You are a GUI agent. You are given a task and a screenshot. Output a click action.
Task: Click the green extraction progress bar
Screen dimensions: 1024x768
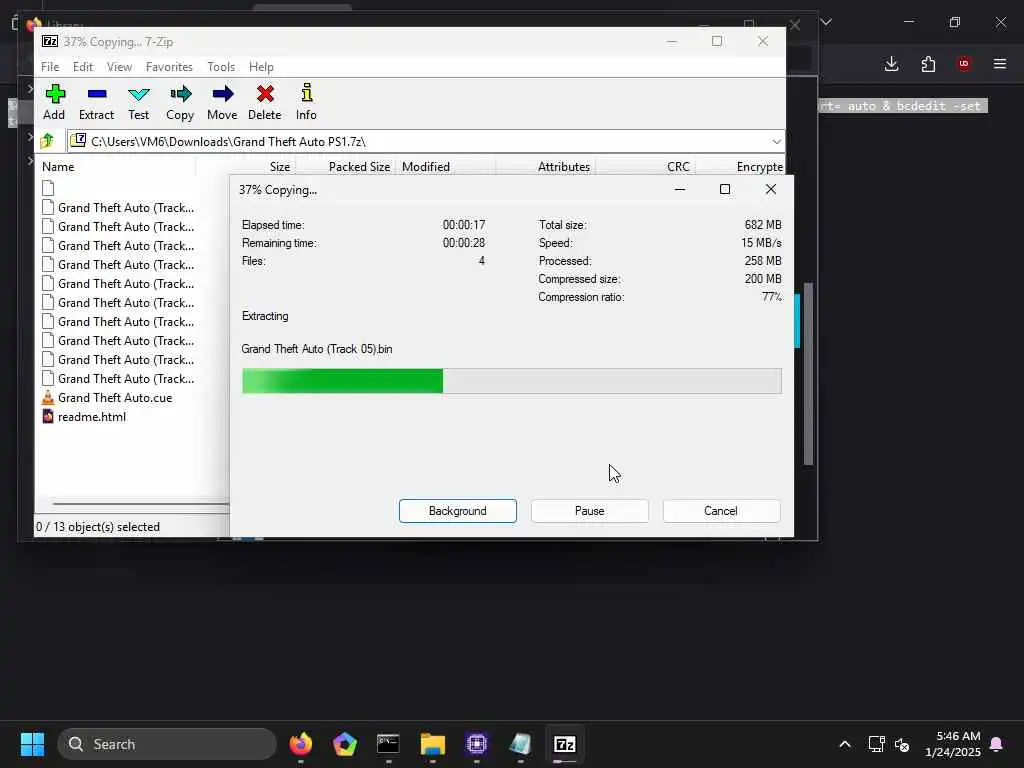511,381
